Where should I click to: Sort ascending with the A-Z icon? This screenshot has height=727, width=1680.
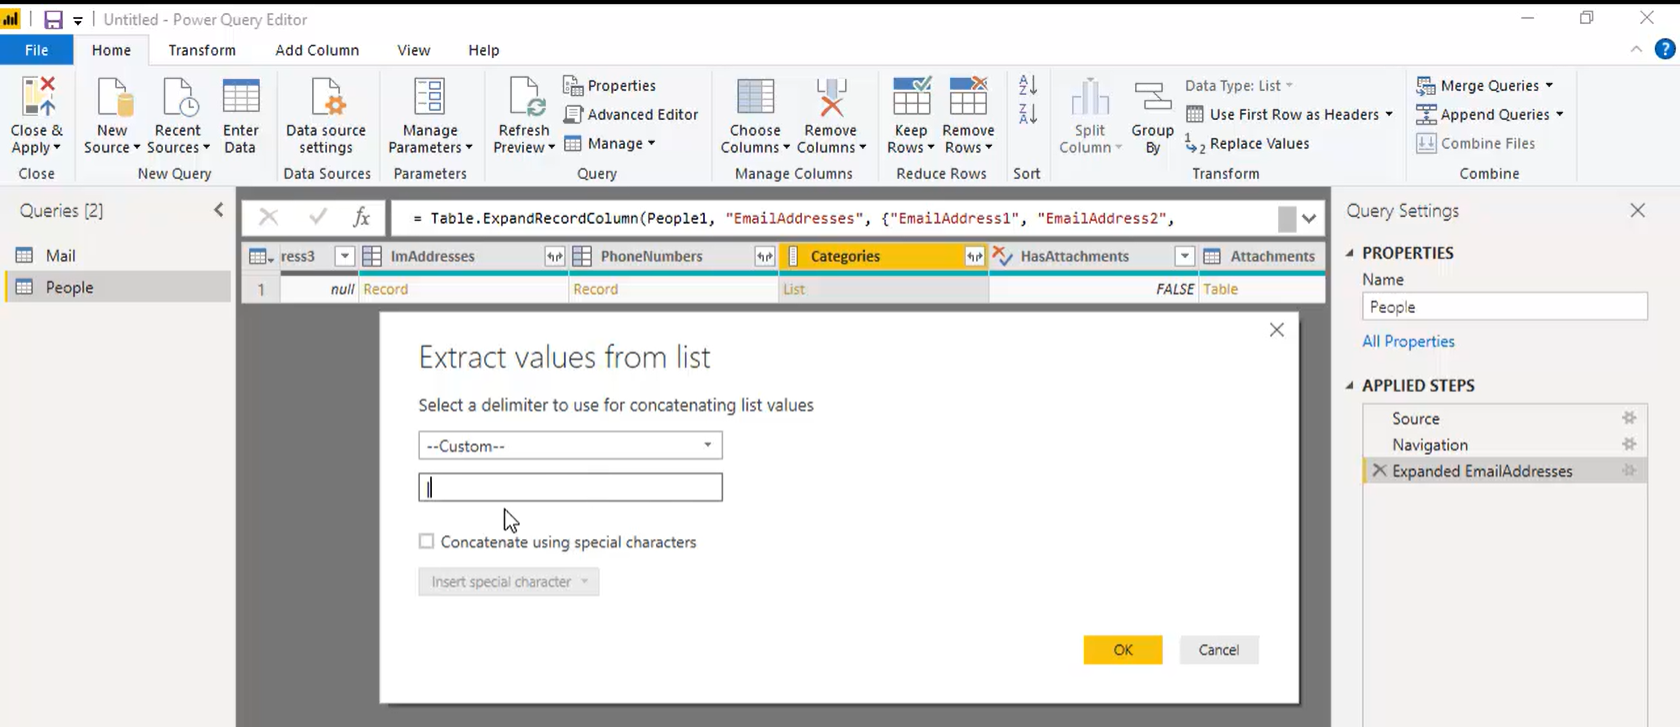point(1028,85)
